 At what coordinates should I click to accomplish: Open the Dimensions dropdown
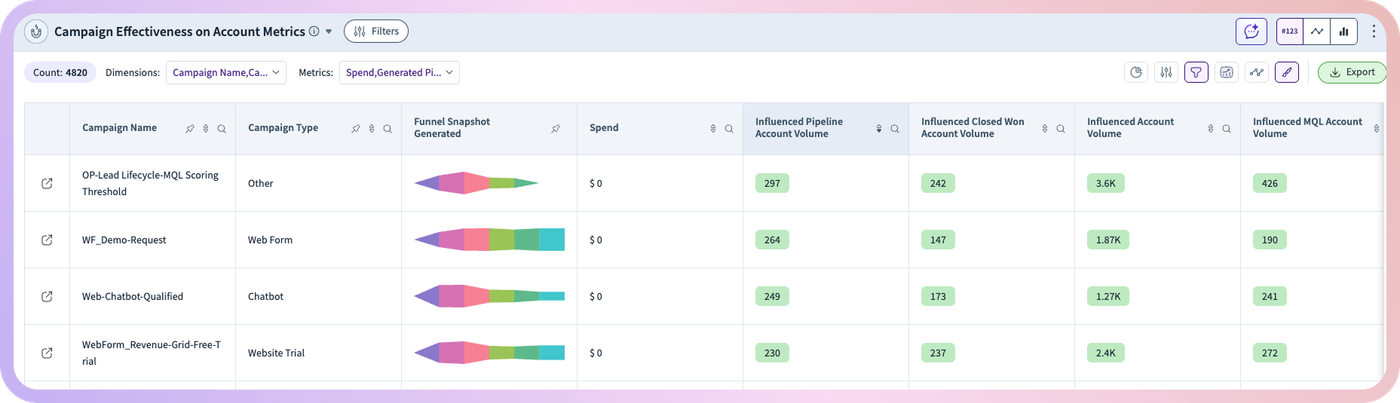pos(226,72)
